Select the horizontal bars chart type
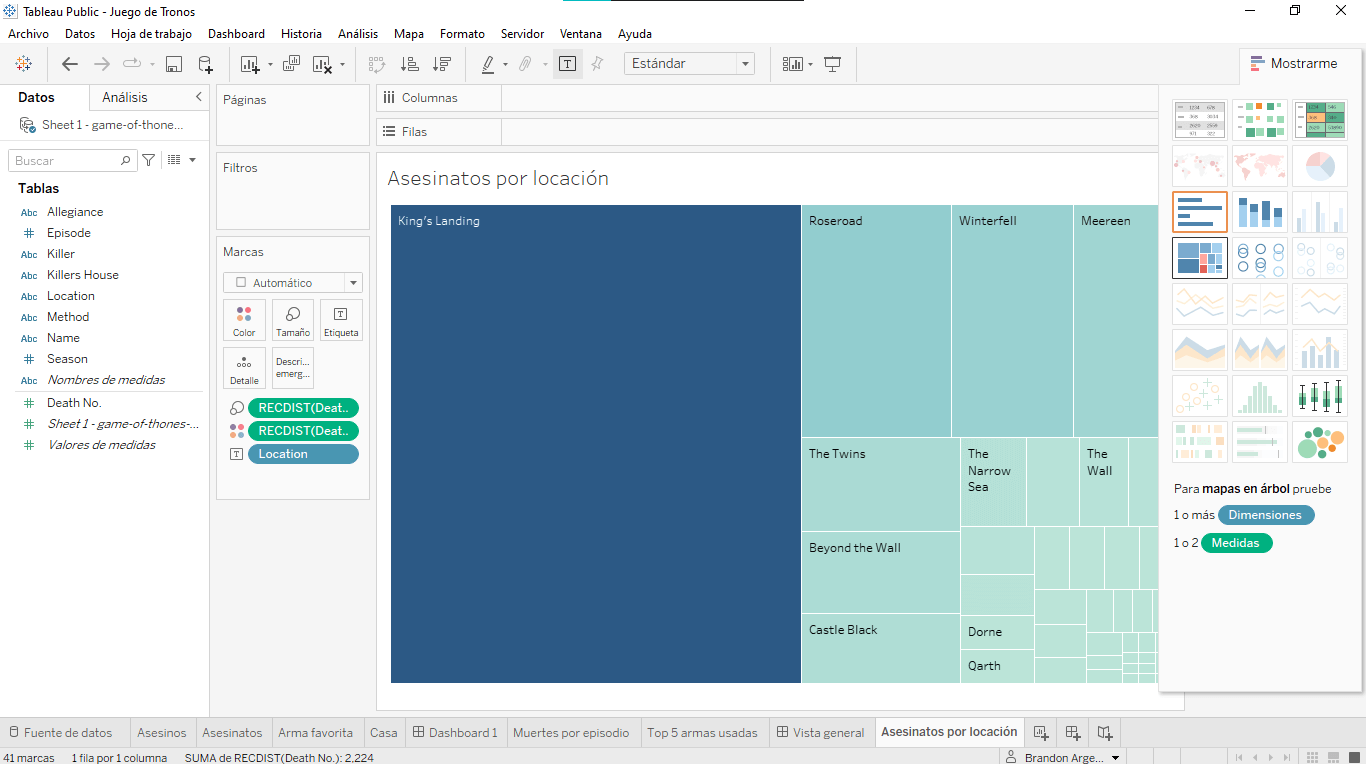 click(x=1200, y=212)
